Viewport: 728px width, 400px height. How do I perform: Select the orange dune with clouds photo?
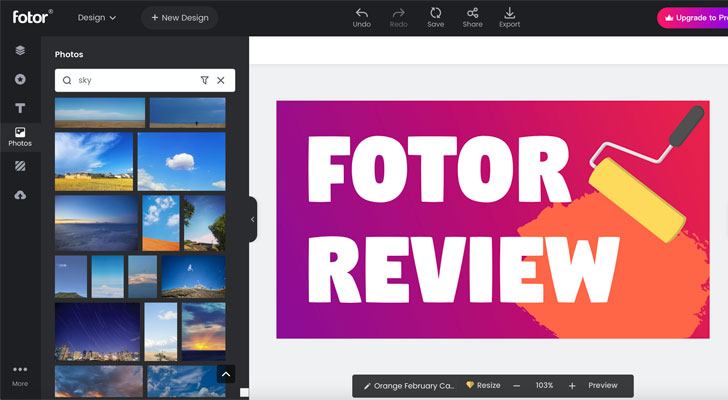(x=161, y=223)
